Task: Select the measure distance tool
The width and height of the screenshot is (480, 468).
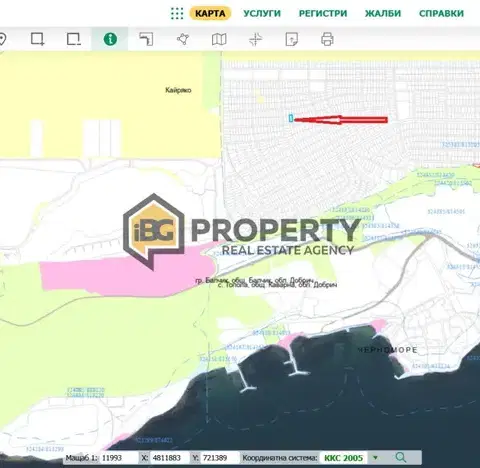Action: click(x=146, y=39)
